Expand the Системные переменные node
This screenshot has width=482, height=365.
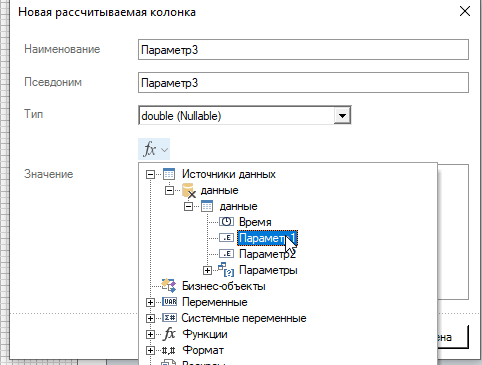point(150,318)
